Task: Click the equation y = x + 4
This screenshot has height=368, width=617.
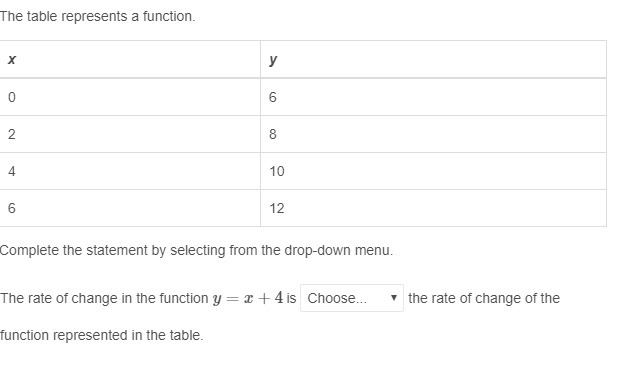Action: tap(248, 298)
